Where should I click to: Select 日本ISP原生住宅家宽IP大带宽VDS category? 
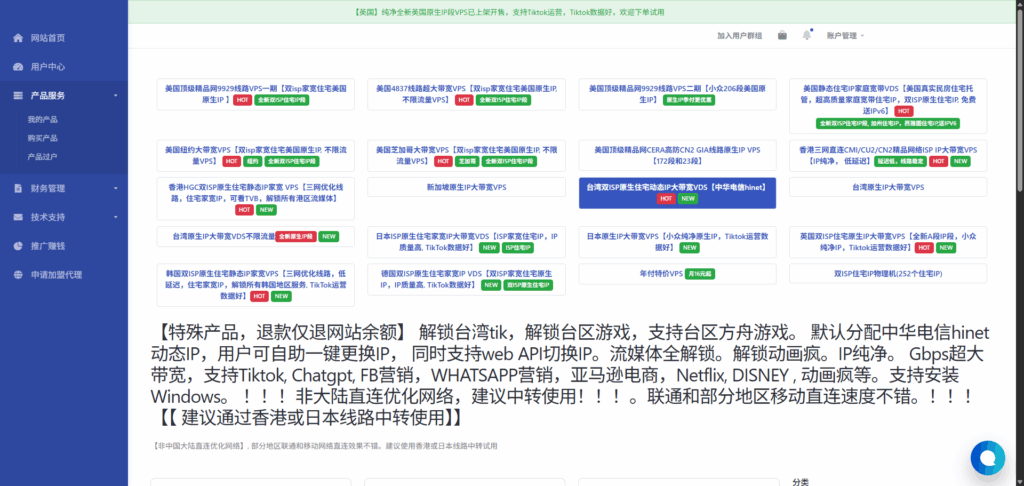(466, 242)
